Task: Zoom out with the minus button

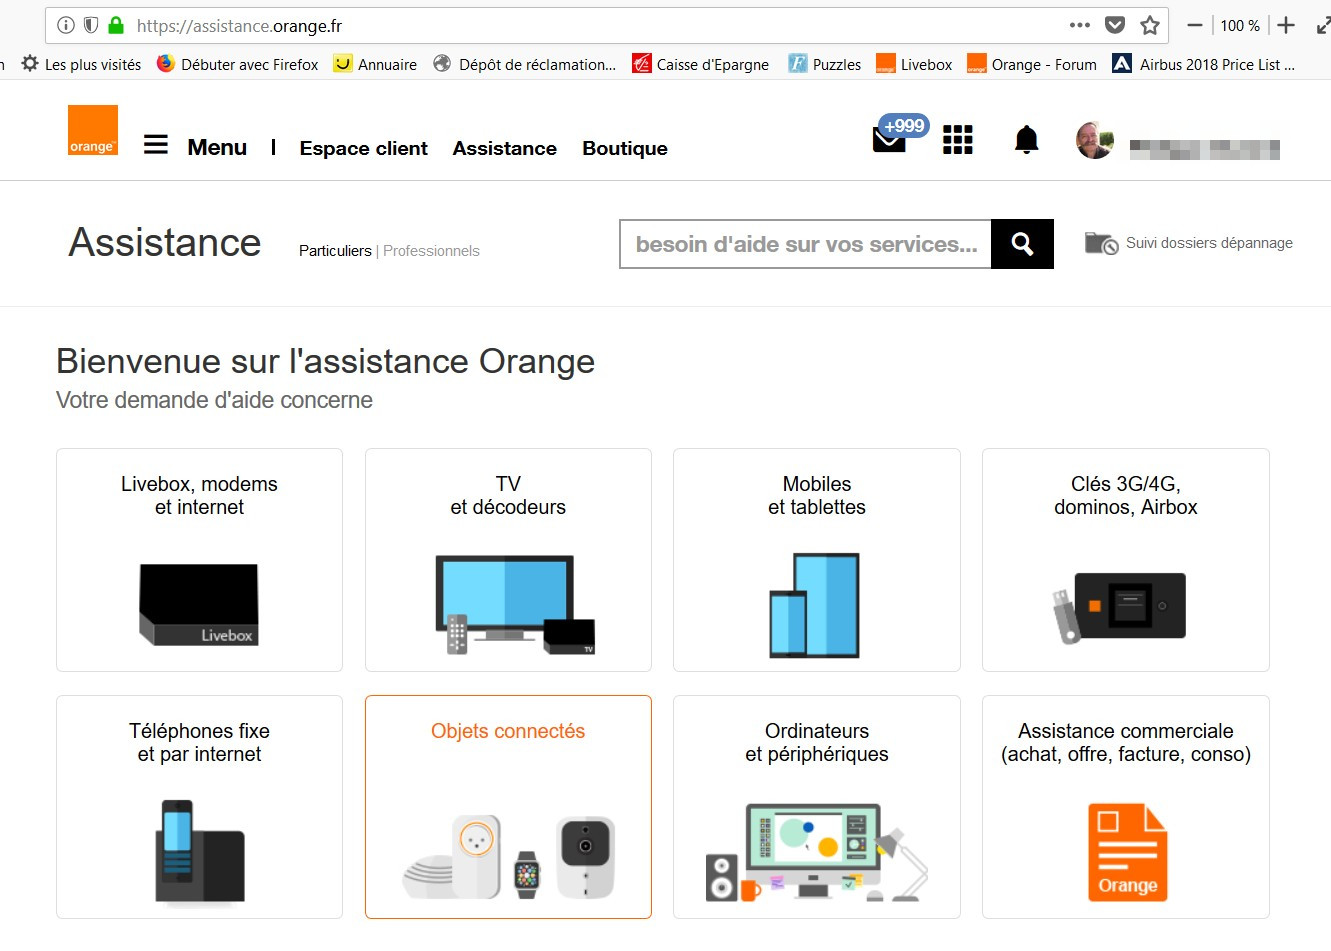Action: (x=1194, y=26)
